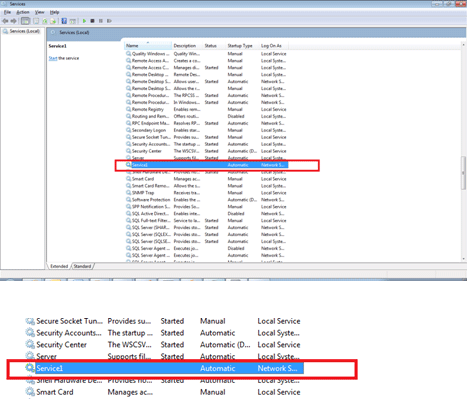Sort by the Startup Type column header
Image resolution: width=467 pixels, height=399 pixels.
click(242, 45)
